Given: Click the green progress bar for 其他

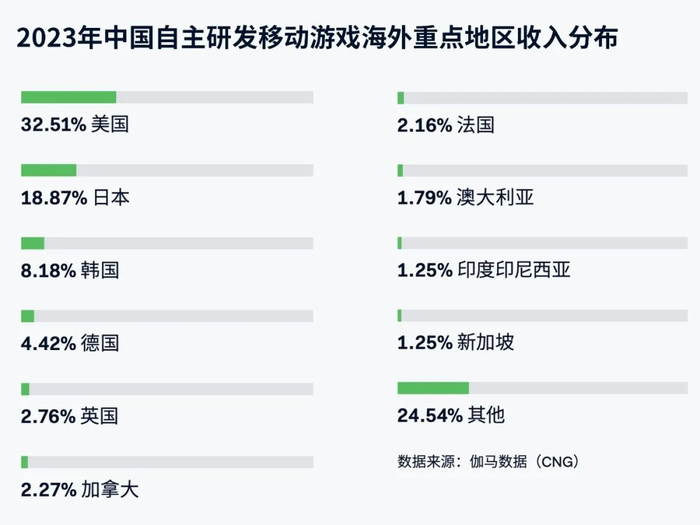Looking at the screenshot, I should [433, 389].
